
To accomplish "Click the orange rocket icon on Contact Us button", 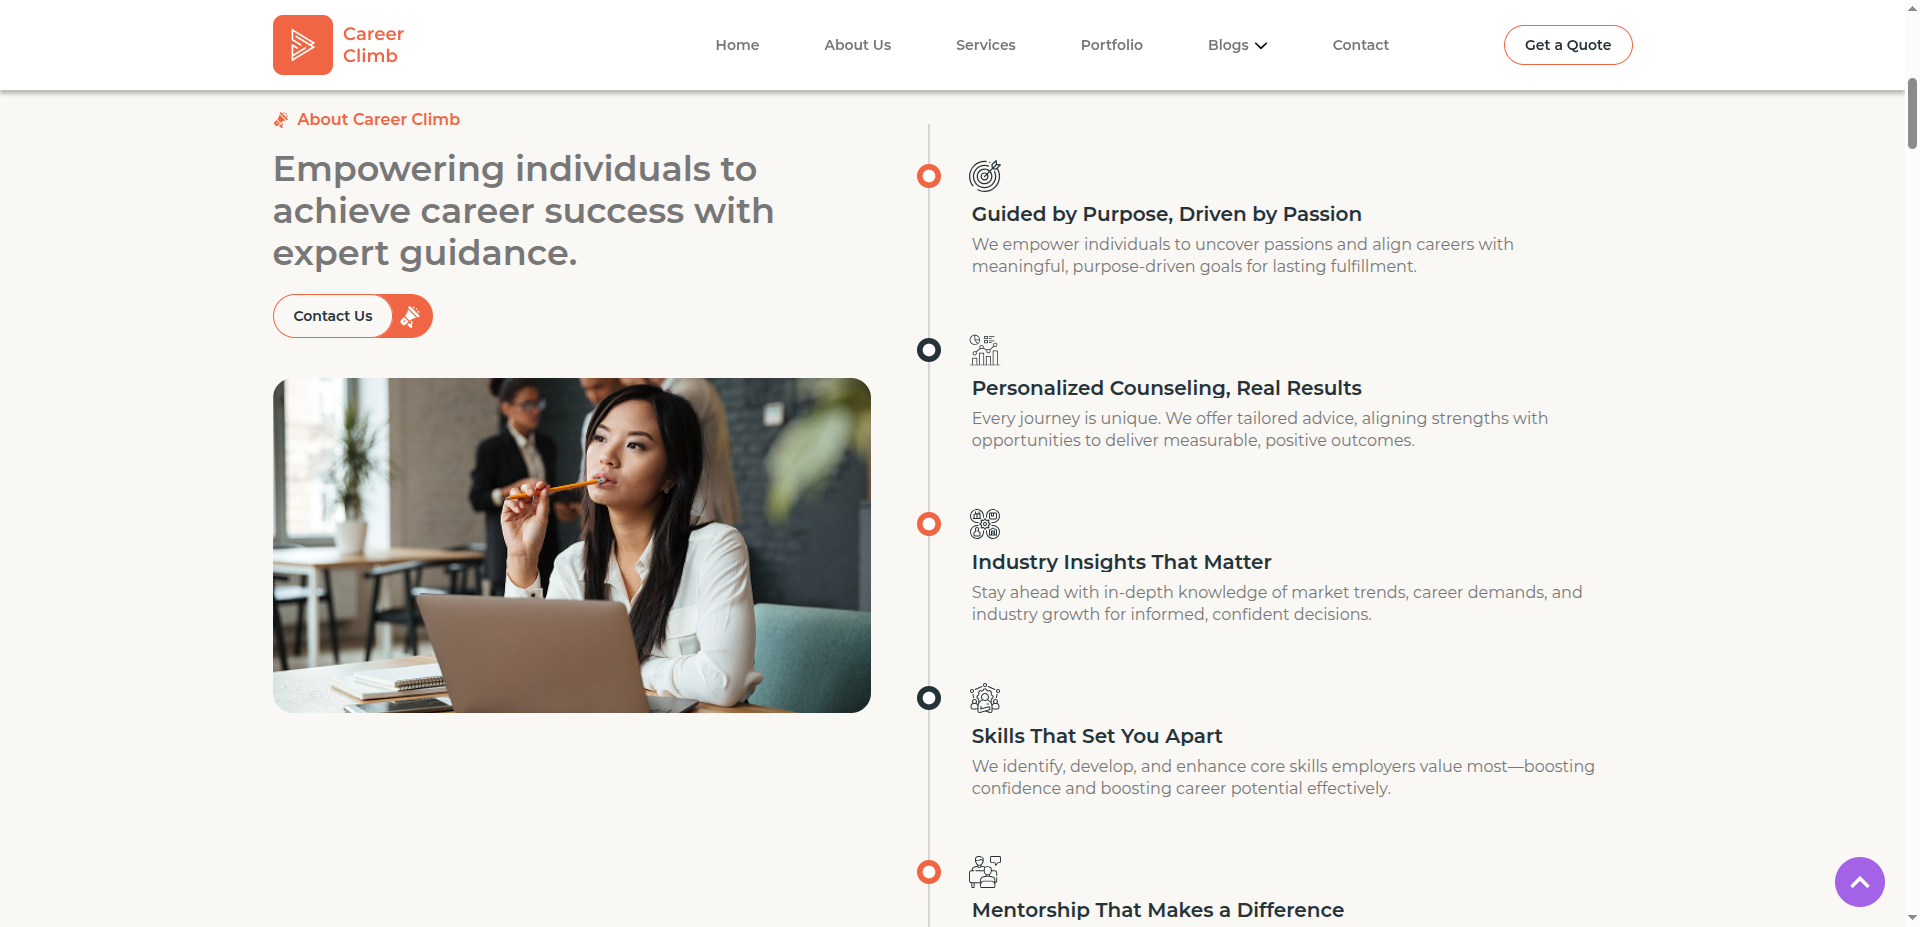I will click(x=410, y=316).
